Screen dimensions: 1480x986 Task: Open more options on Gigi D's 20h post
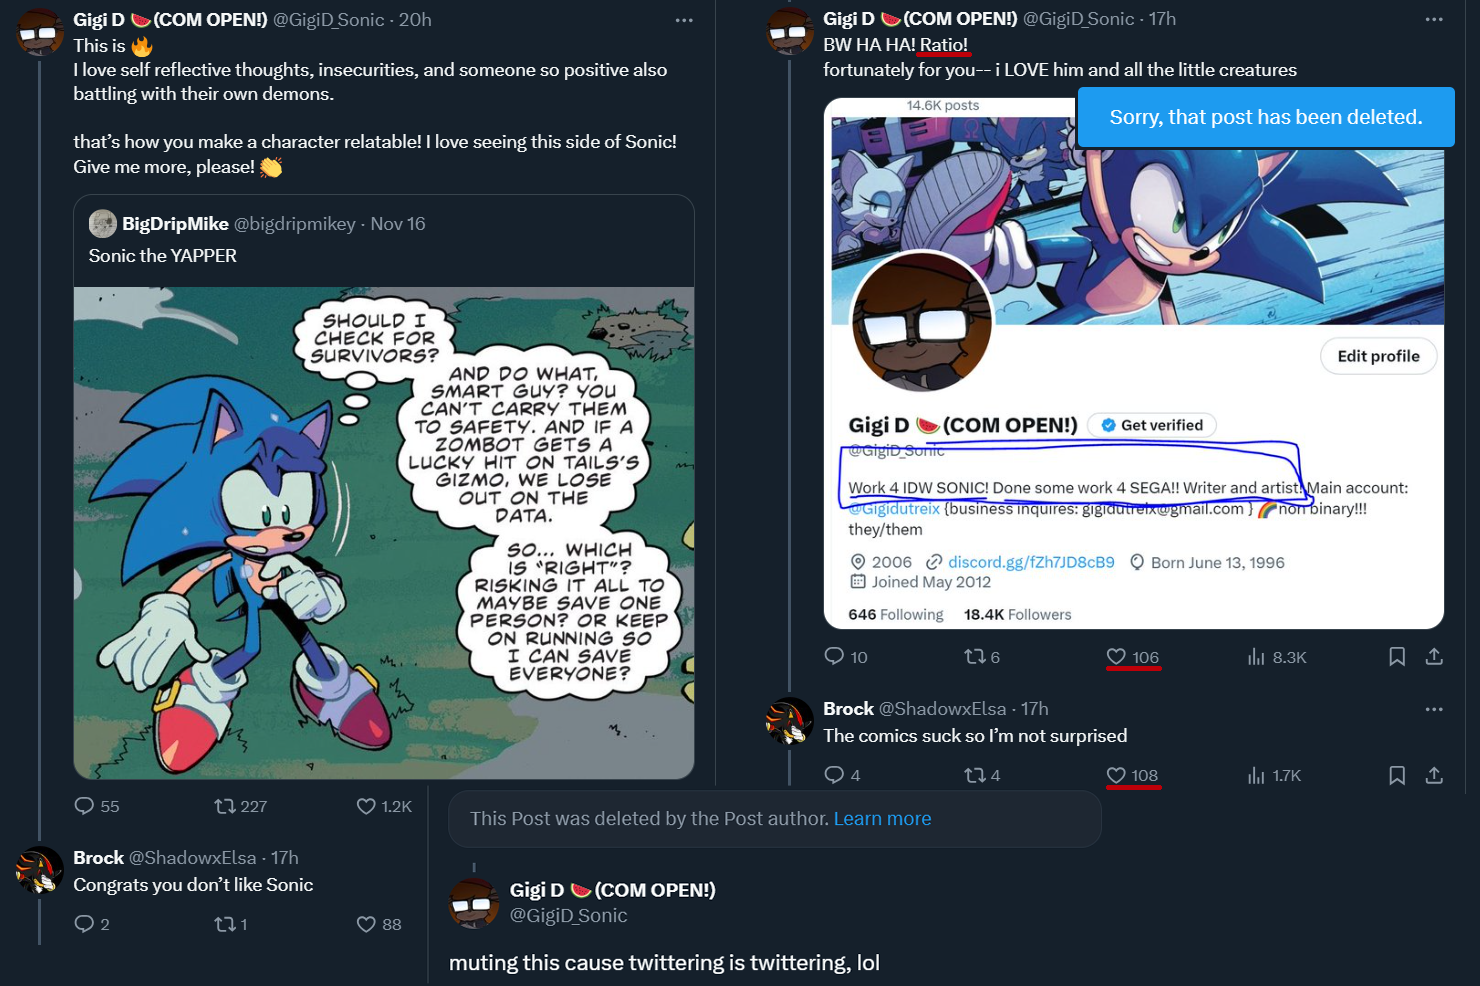(684, 20)
